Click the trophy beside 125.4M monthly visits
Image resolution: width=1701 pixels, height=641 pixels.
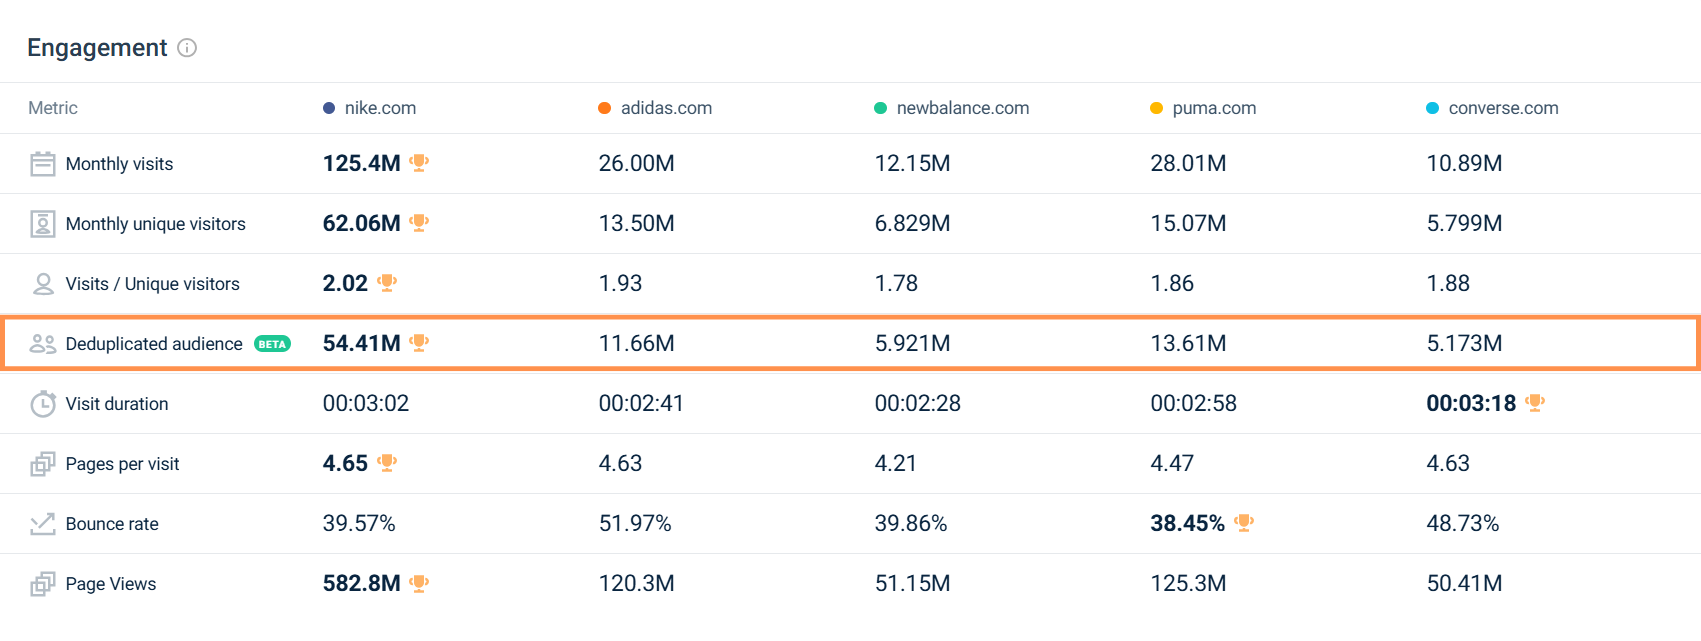click(x=419, y=163)
